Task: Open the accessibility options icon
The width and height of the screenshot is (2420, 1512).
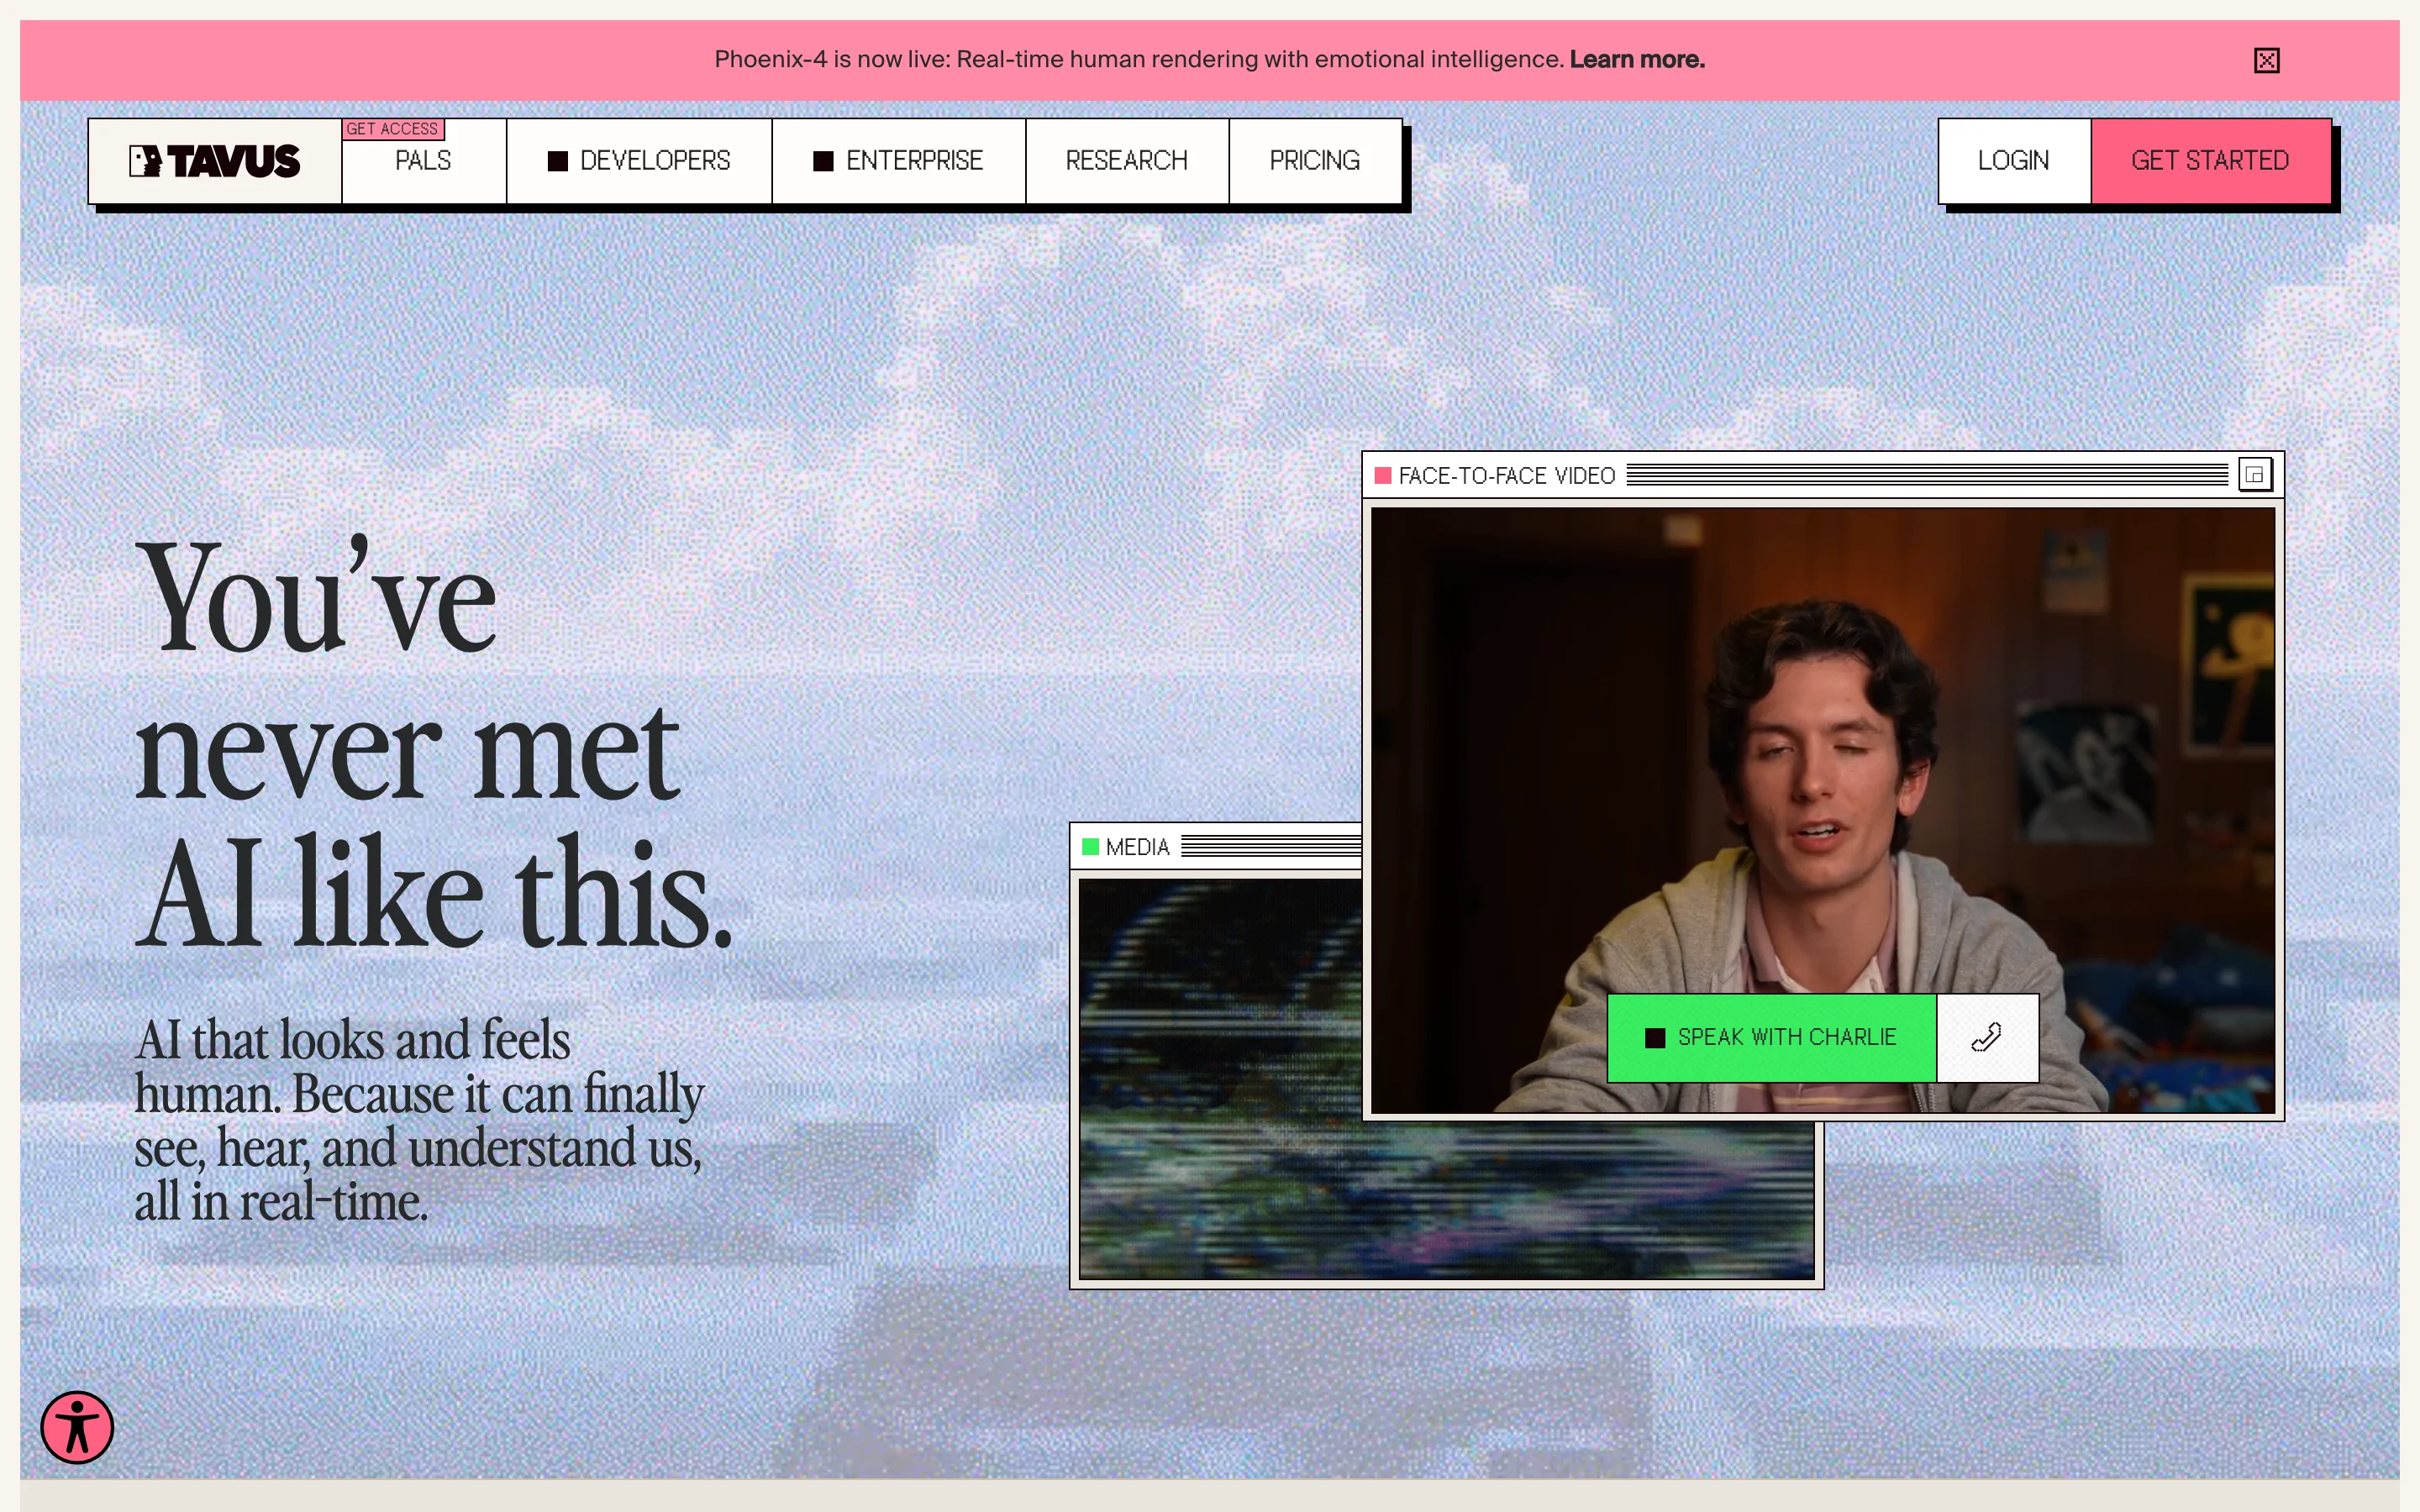Action: (77, 1427)
